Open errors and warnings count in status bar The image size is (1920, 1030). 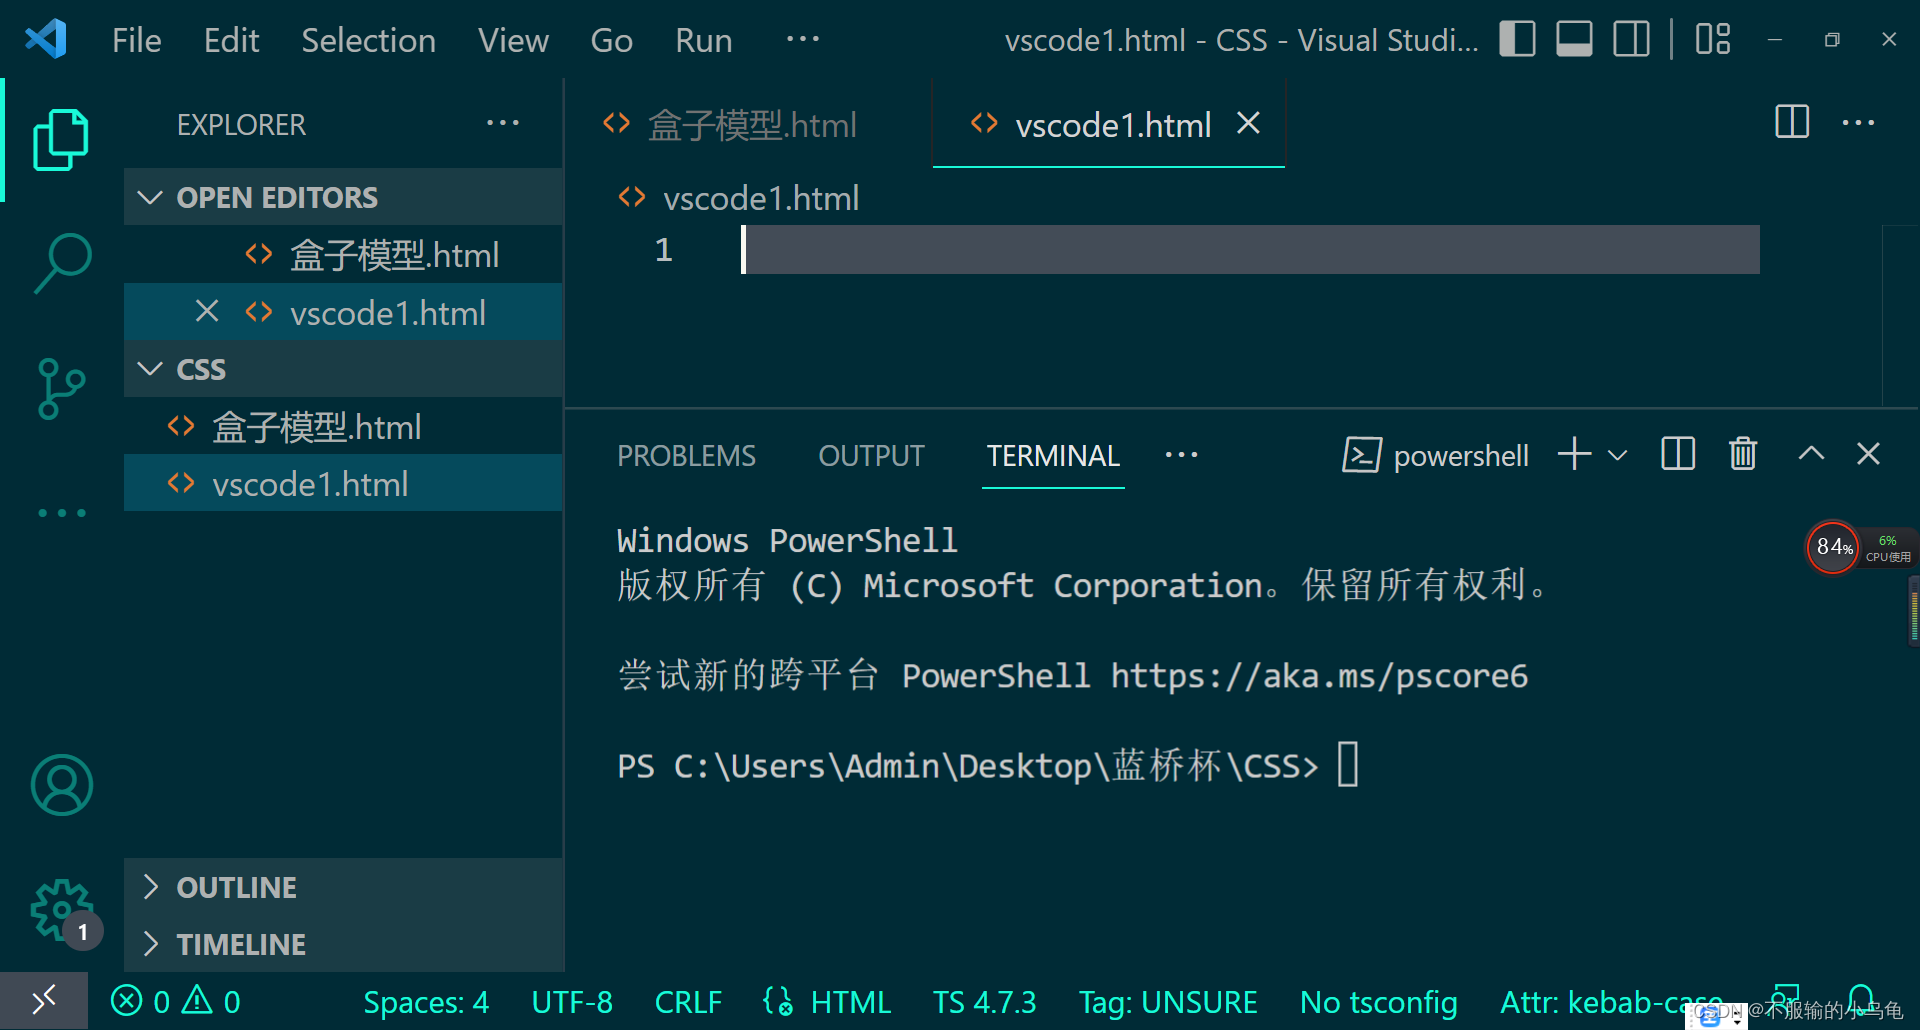pyautogui.click(x=176, y=1001)
